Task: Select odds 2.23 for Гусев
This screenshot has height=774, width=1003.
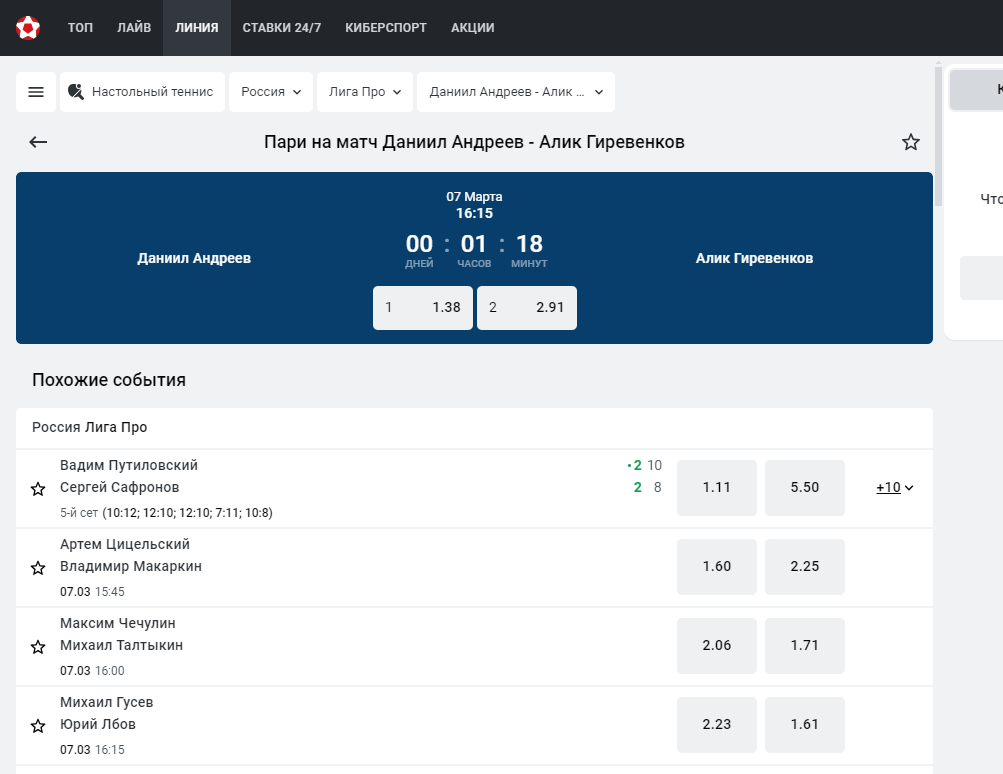Action: point(717,725)
